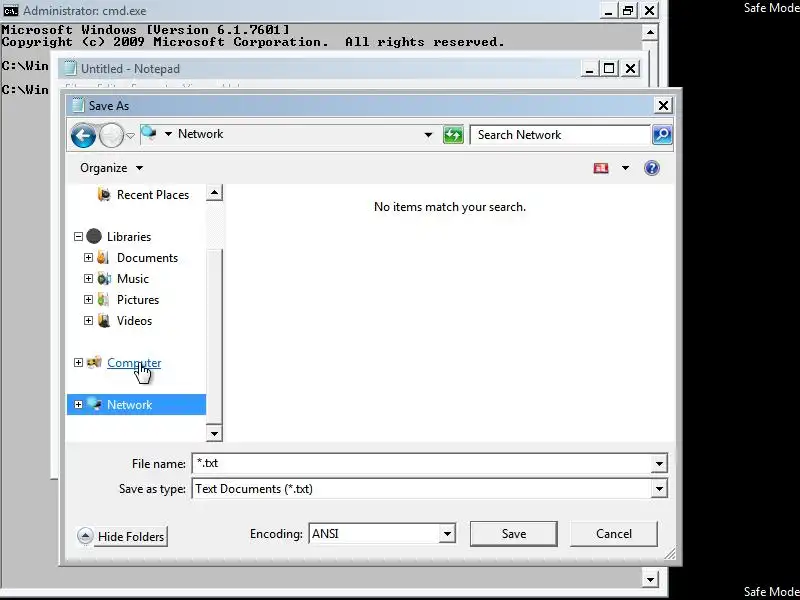Select Network in the navigation pane

pos(129,405)
